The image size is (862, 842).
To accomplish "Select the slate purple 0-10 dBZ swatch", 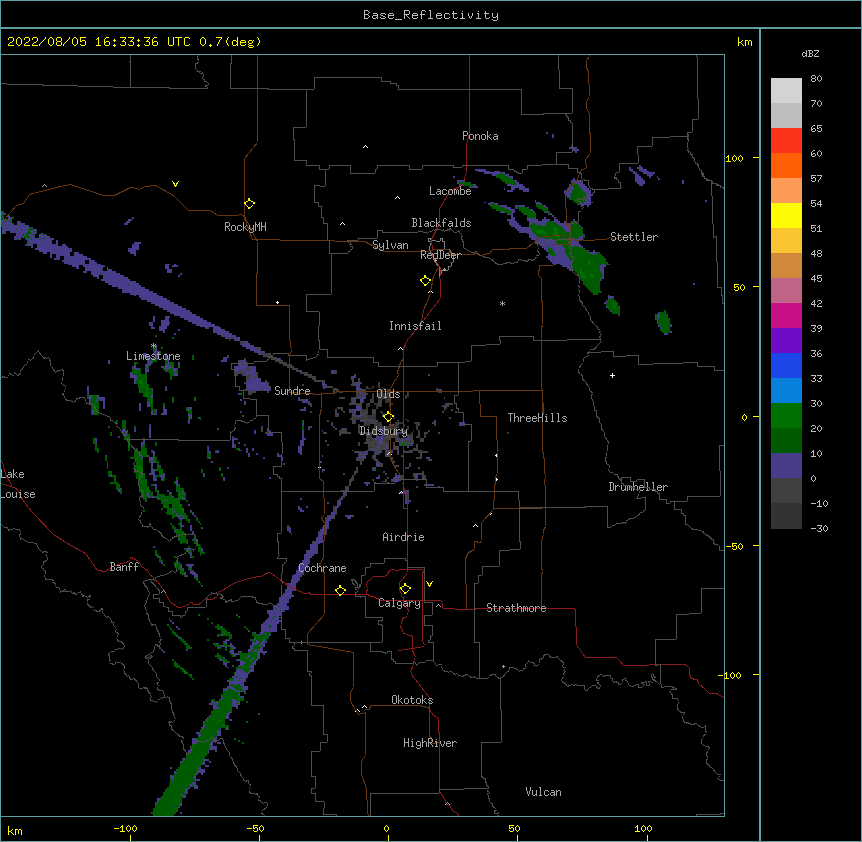I will [786, 466].
